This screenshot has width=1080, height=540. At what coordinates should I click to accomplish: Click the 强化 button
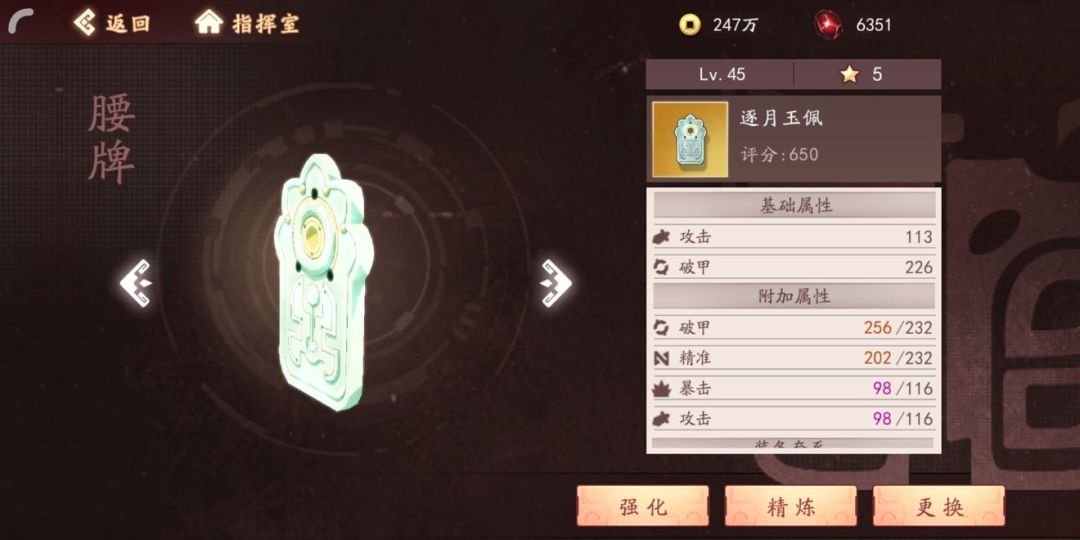pyautogui.click(x=643, y=506)
